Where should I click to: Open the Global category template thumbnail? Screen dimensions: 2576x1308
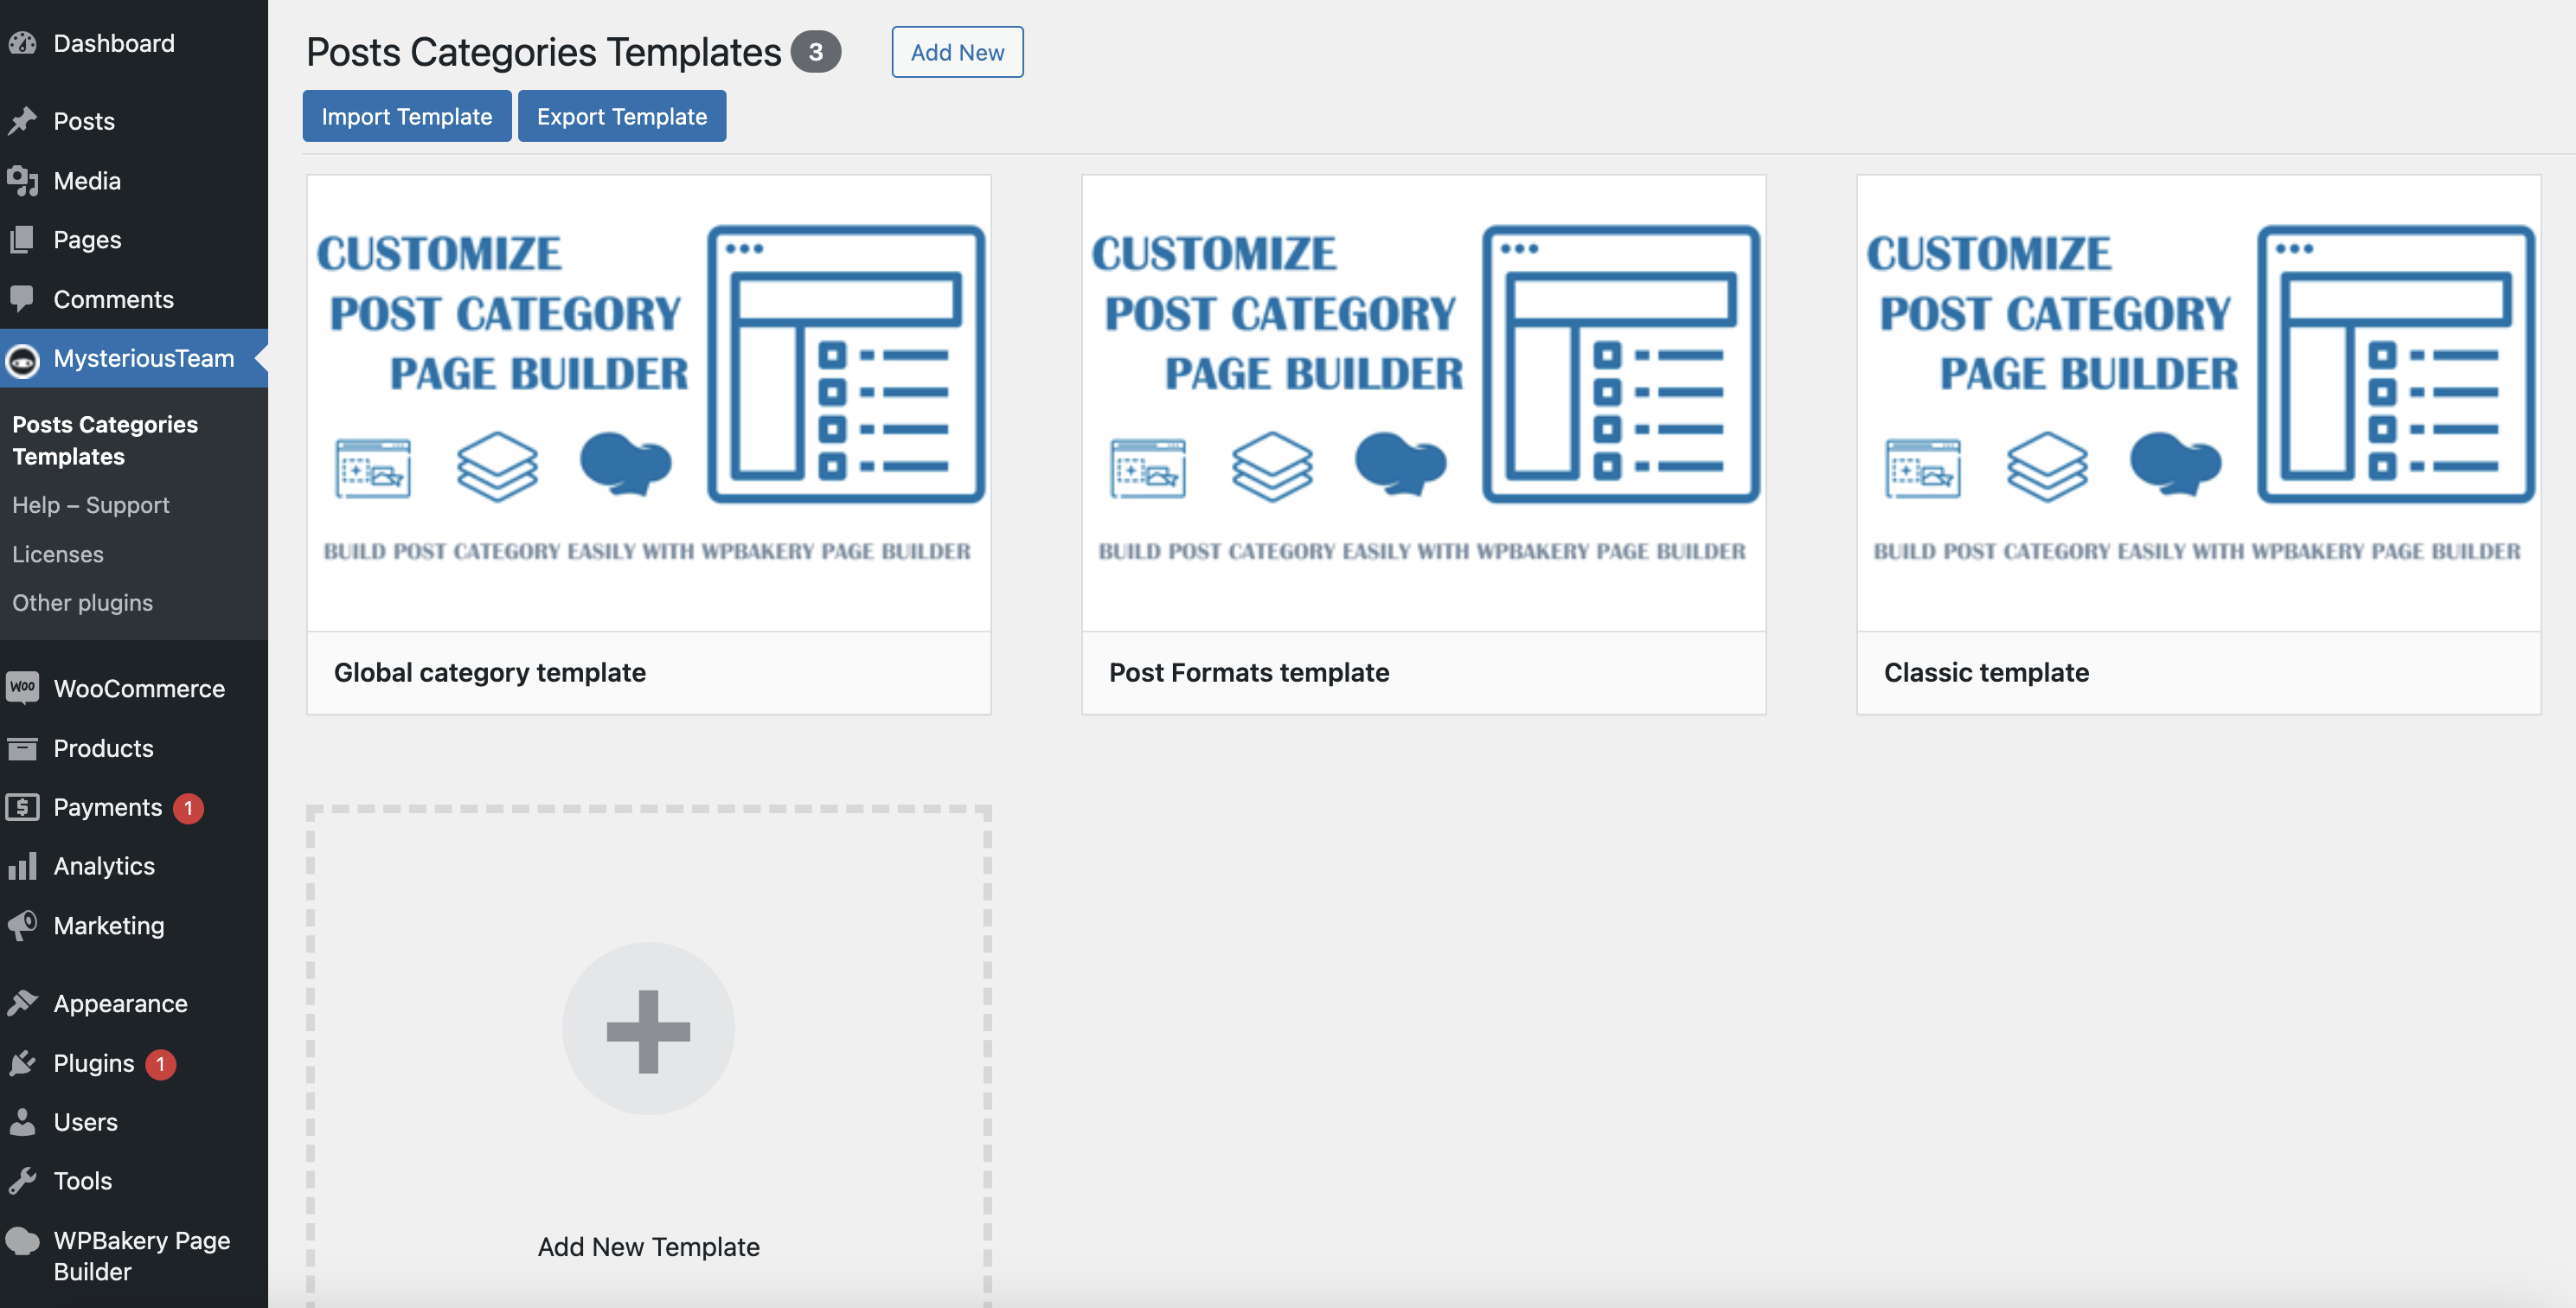[648, 402]
